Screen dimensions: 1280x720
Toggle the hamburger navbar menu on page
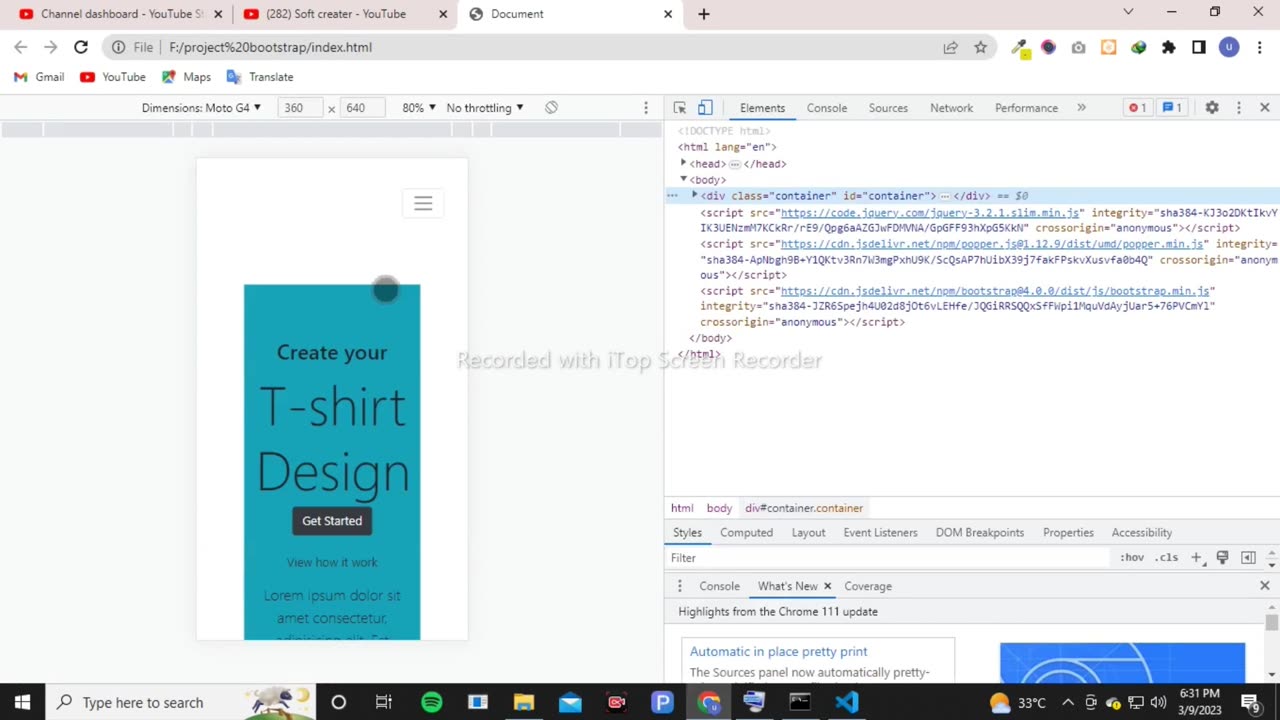click(x=423, y=203)
